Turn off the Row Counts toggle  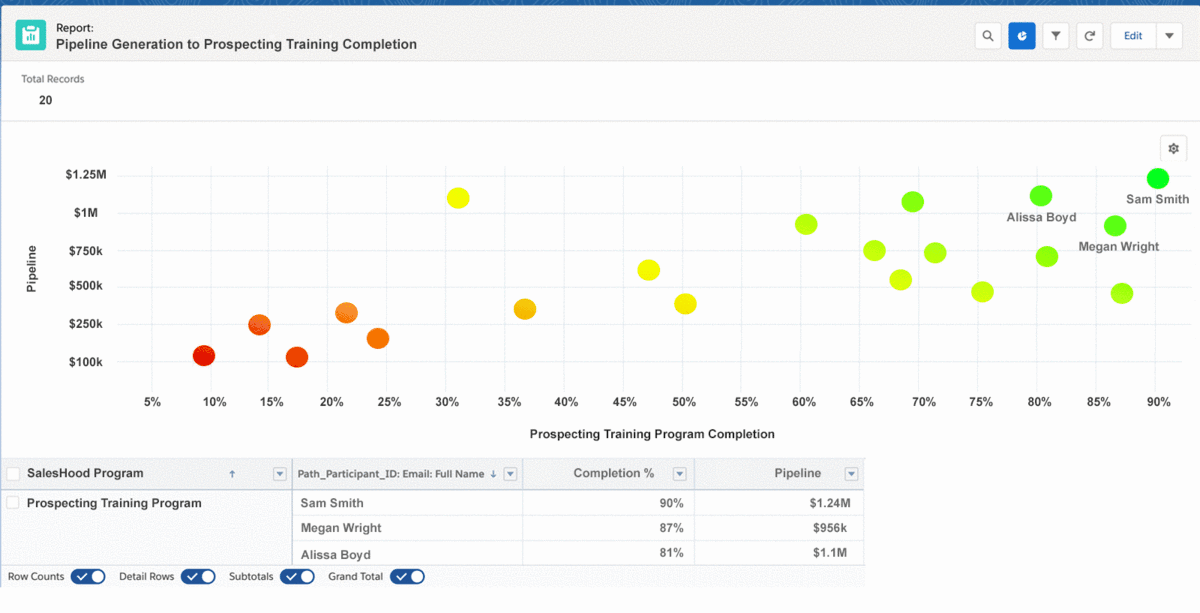[88, 576]
